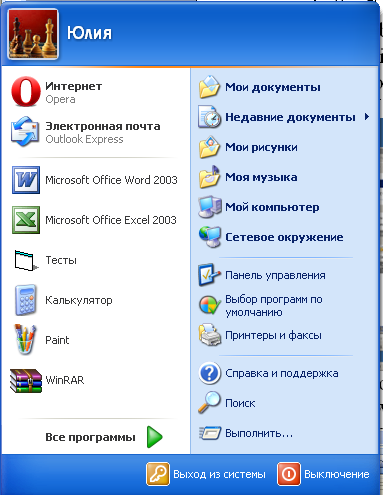Click the Outlook Express envelope icon
Image resolution: width=383 pixels, height=495 pixels.
click(26, 131)
